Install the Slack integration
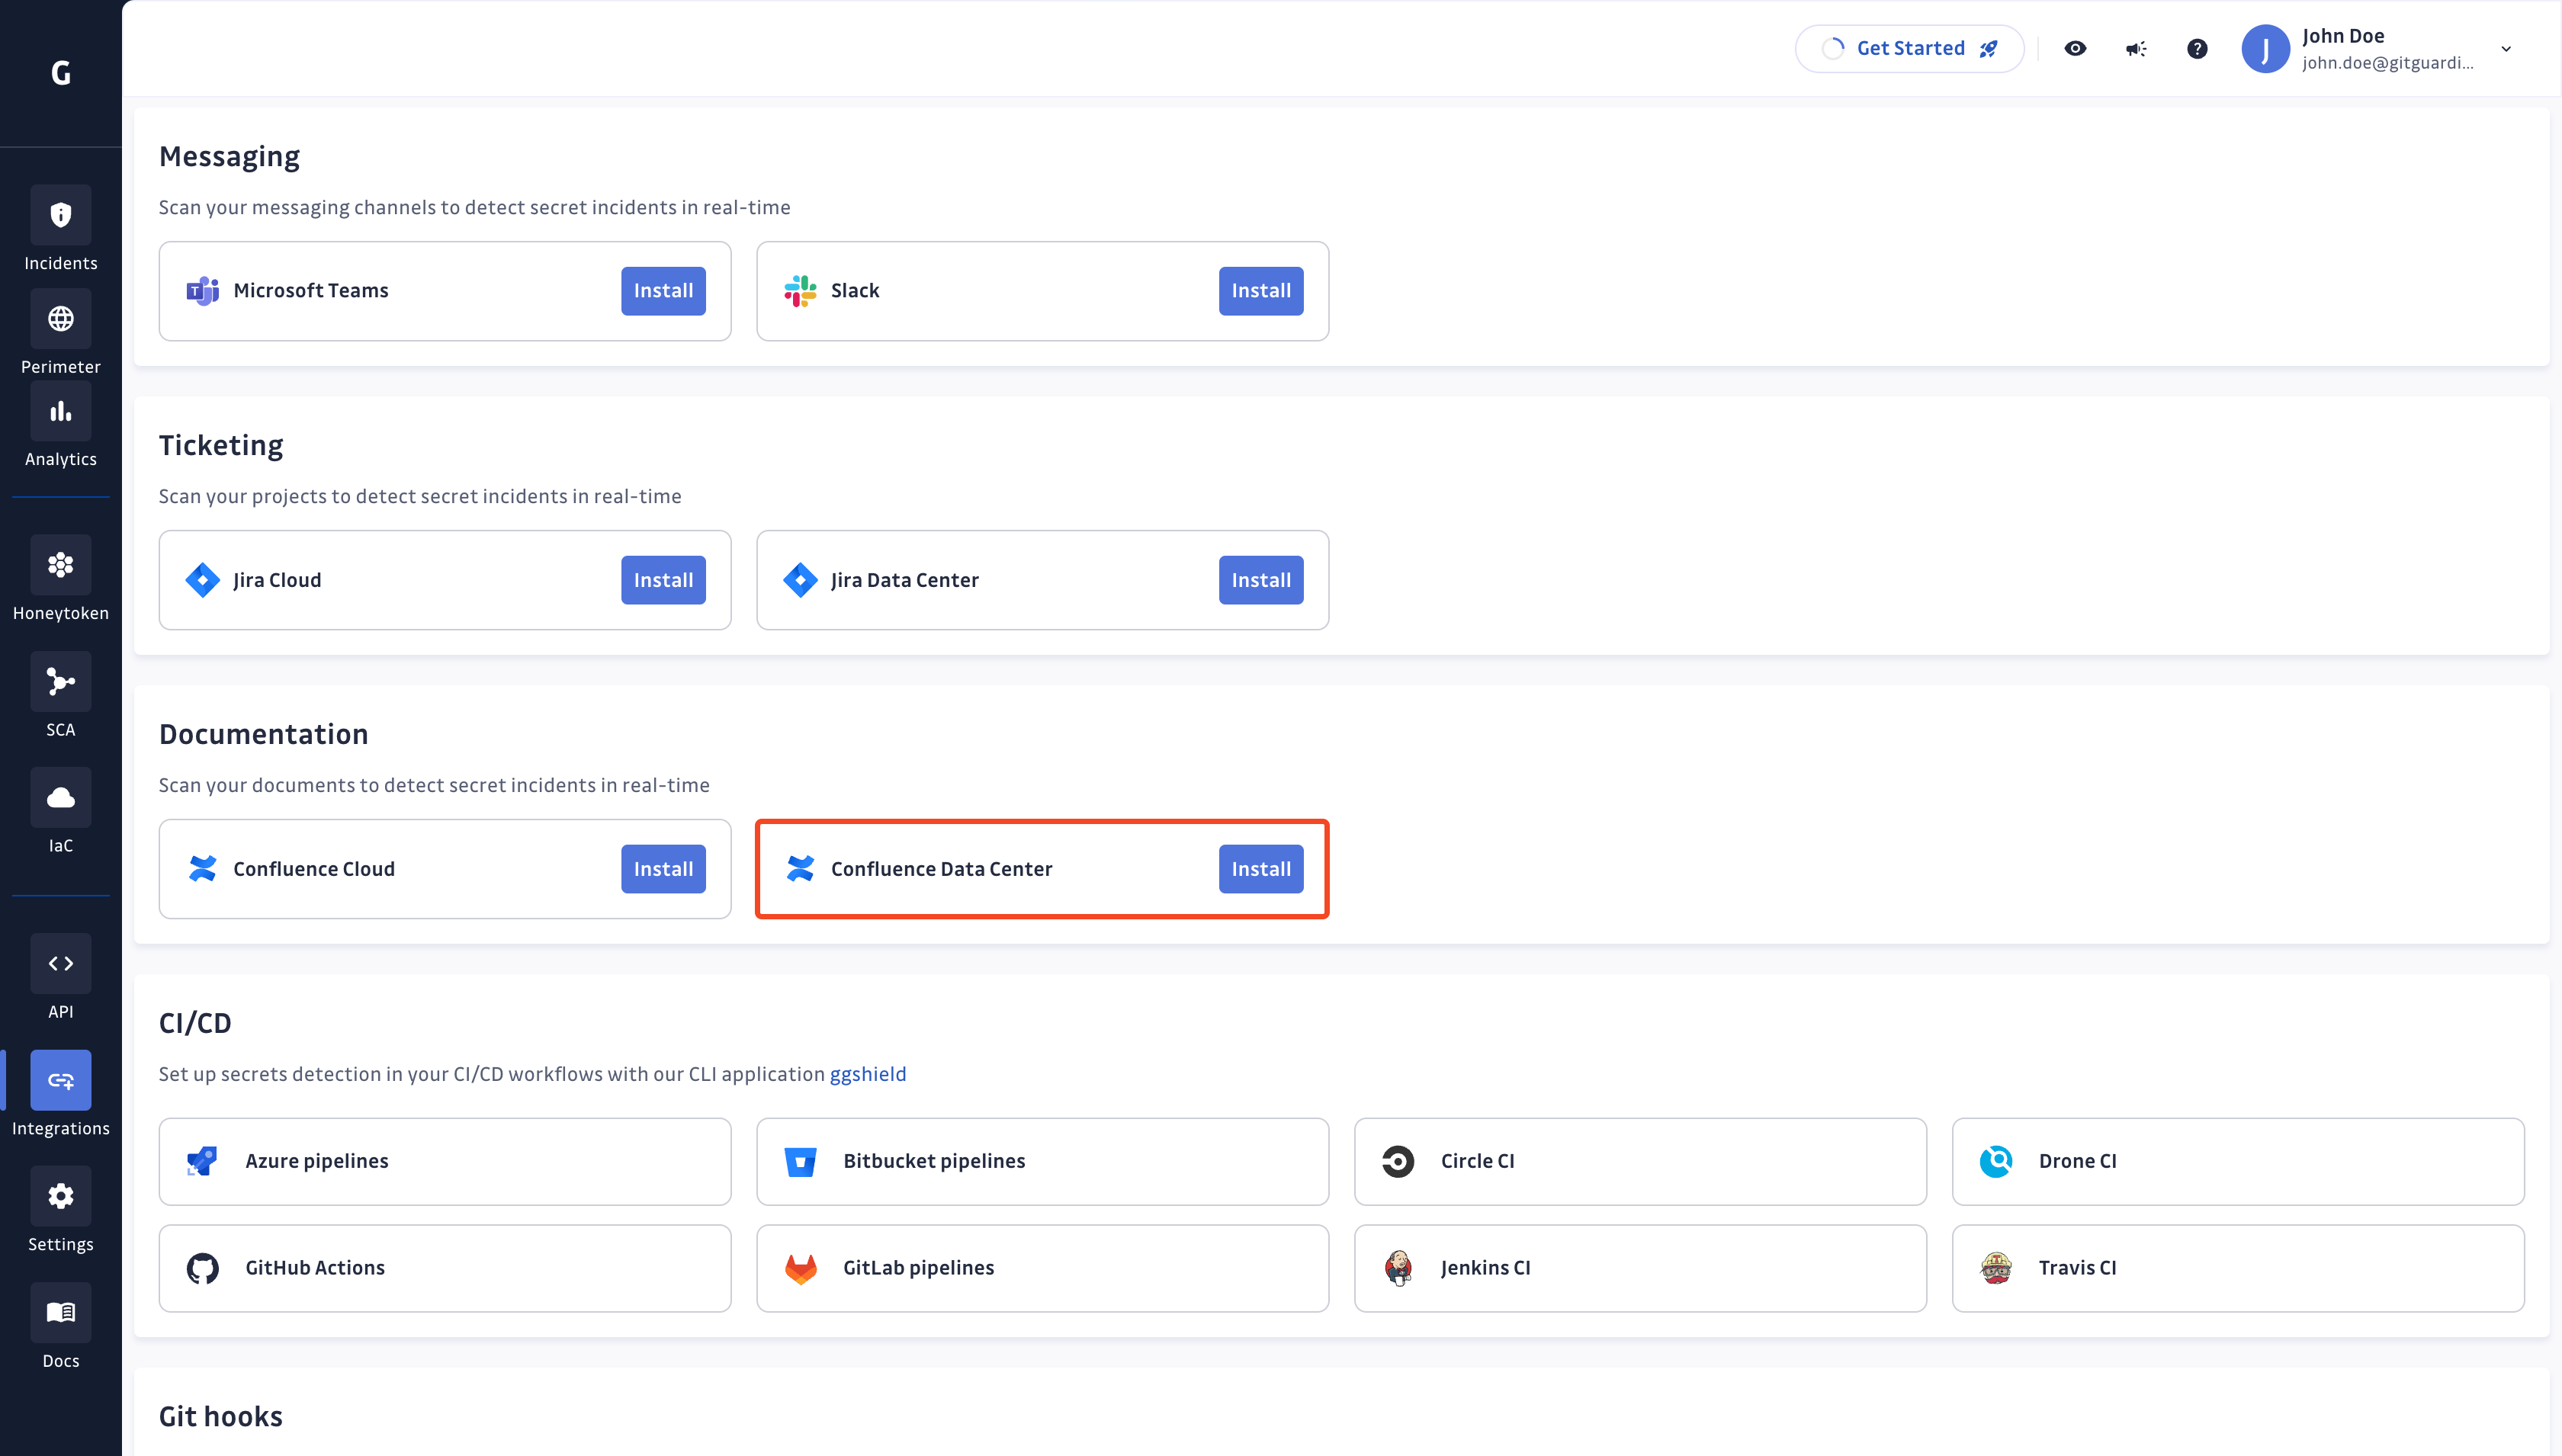The width and height of the screenshot is (2562, 1456). point(1261,291)
